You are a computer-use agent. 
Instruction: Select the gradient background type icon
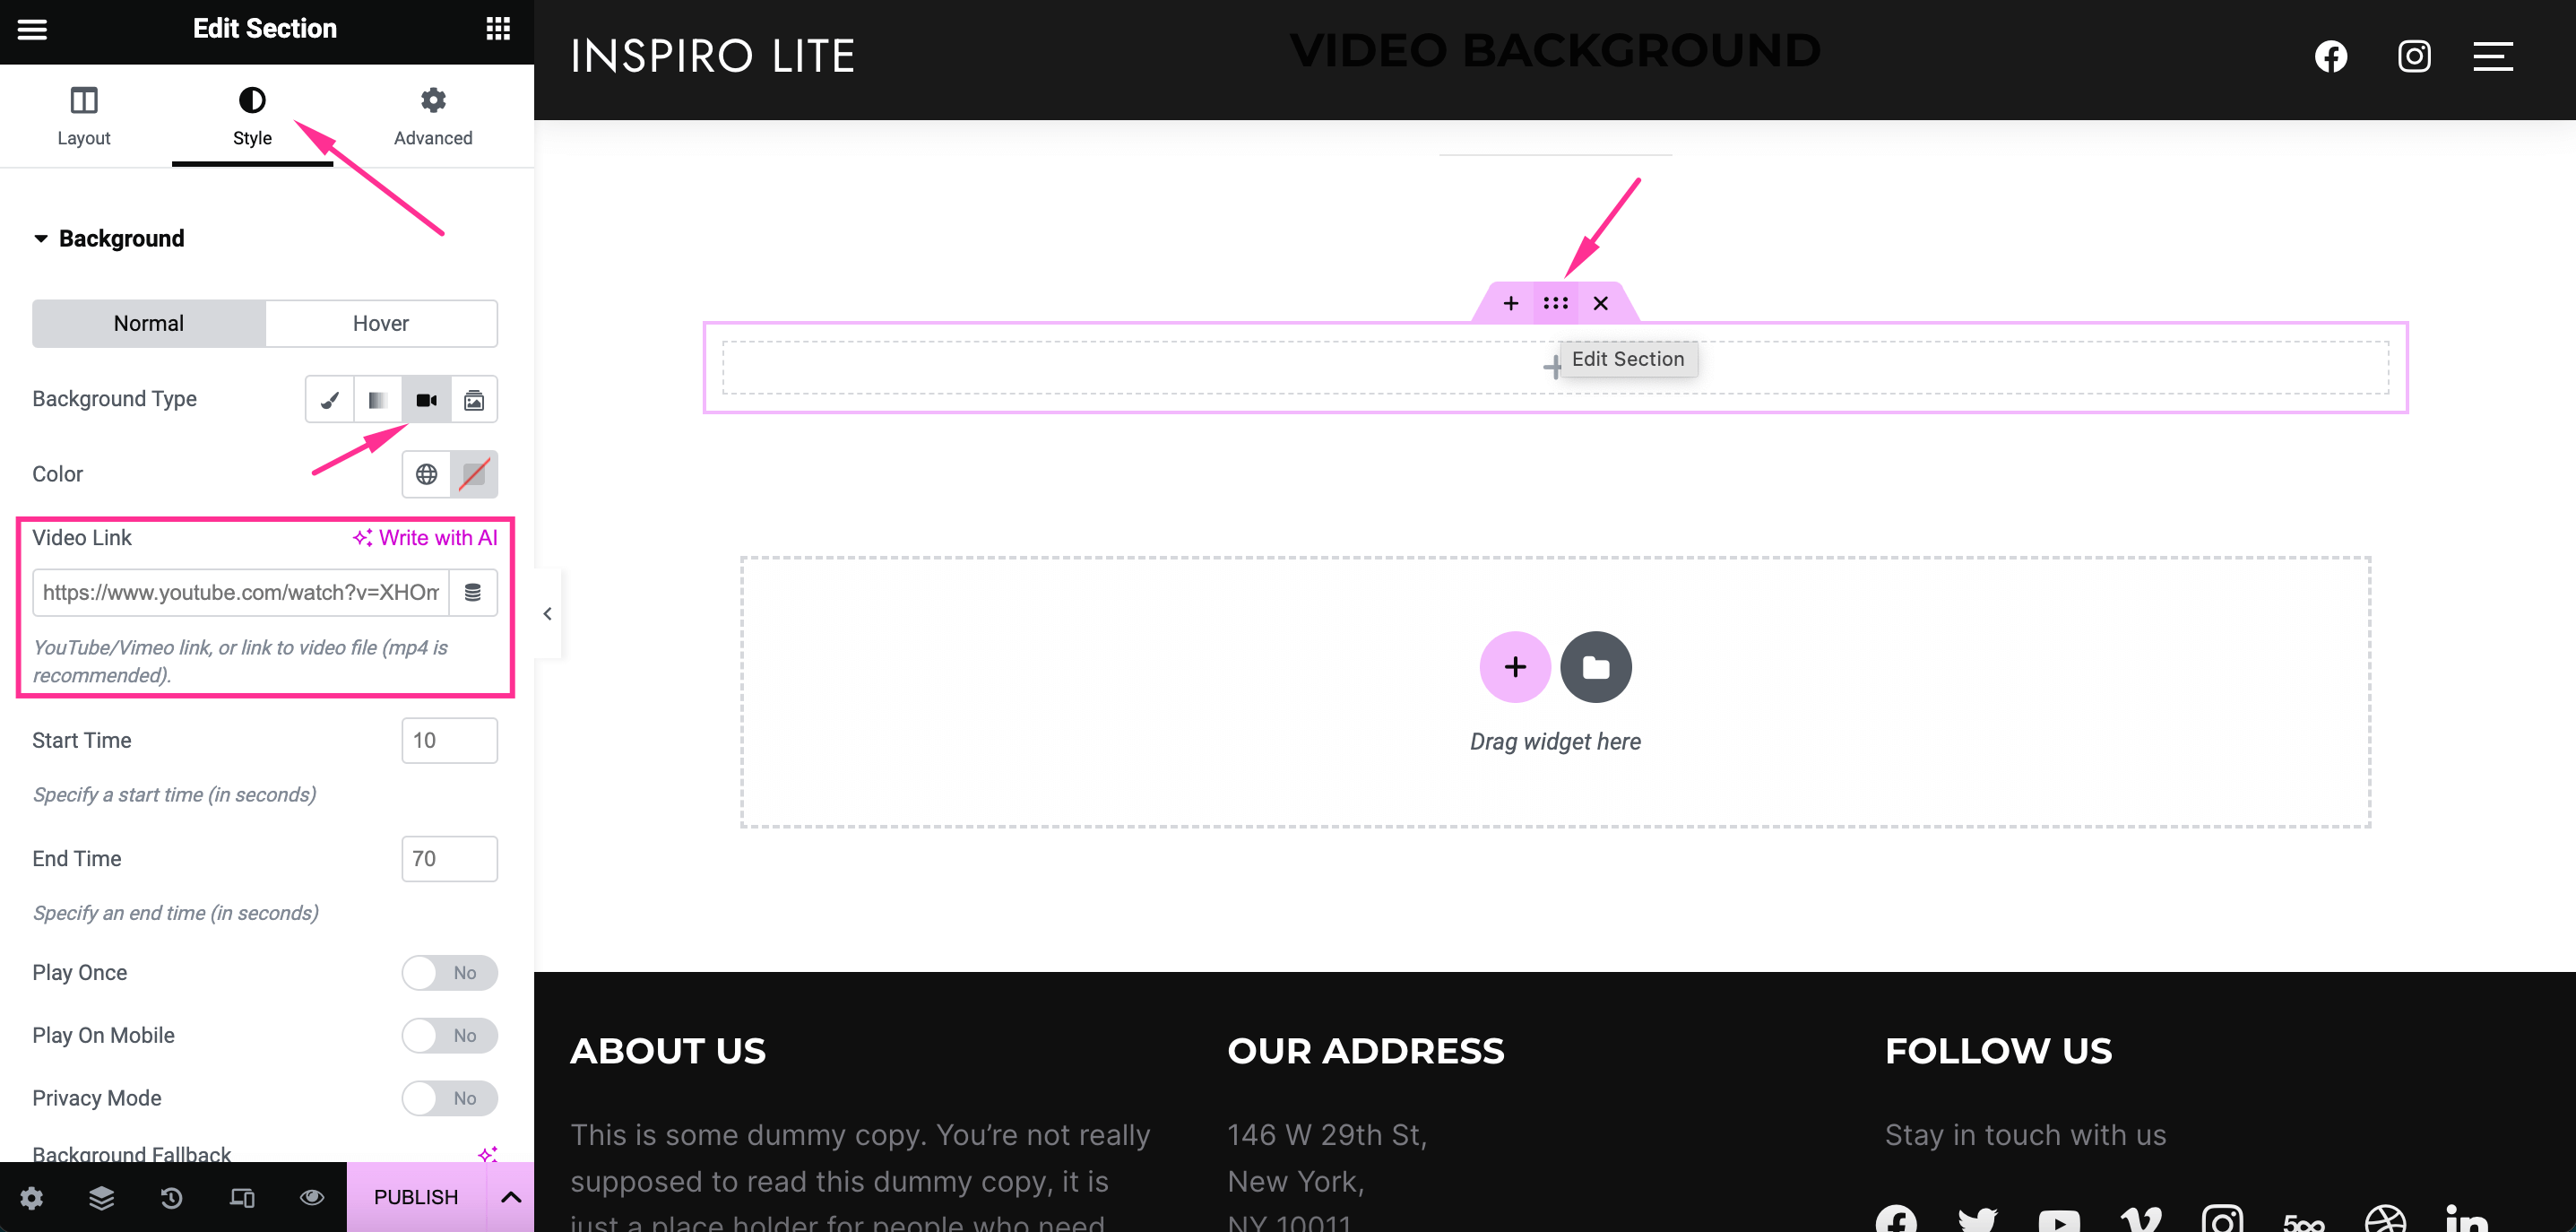coord(378,399)
